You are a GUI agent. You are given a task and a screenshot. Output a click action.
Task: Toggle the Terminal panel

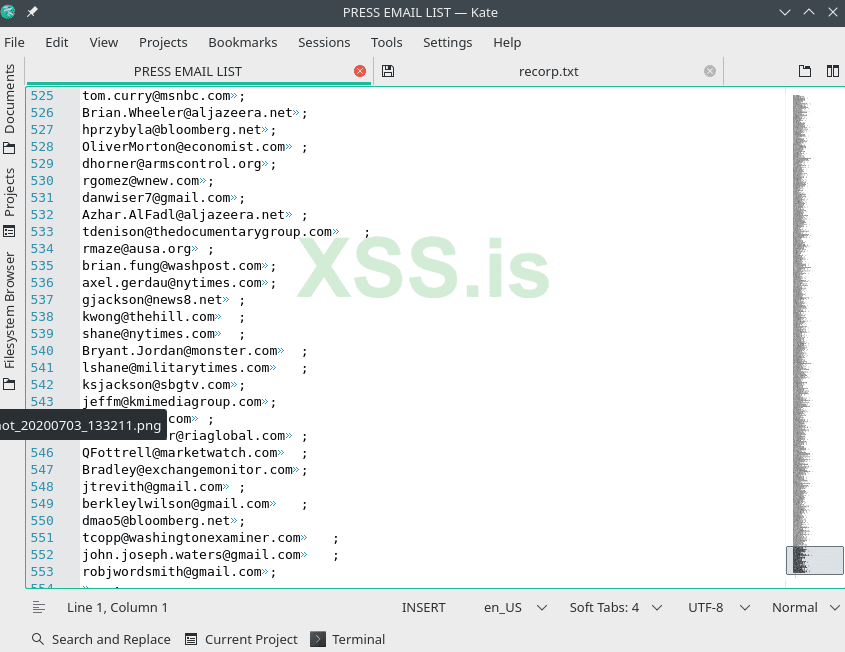pos(348,639)
